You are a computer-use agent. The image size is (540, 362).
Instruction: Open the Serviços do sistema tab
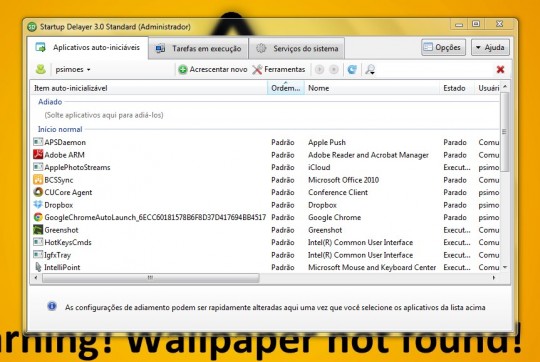click(297, 49)
